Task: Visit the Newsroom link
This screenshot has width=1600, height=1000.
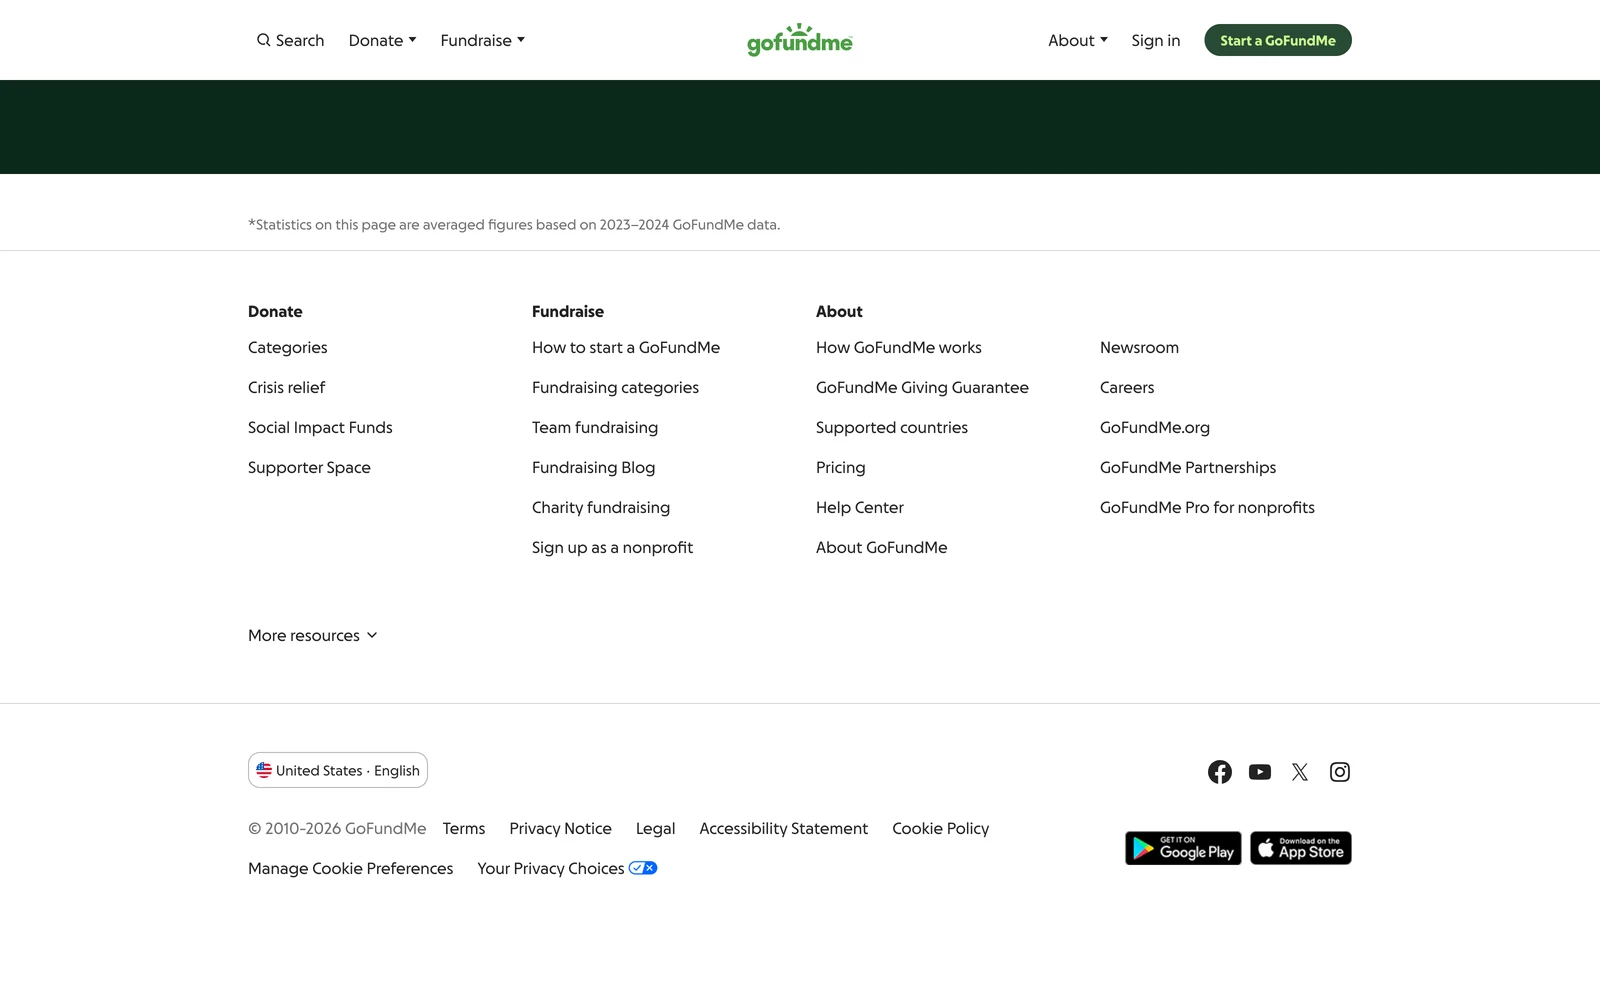Action: point(1139,347)
